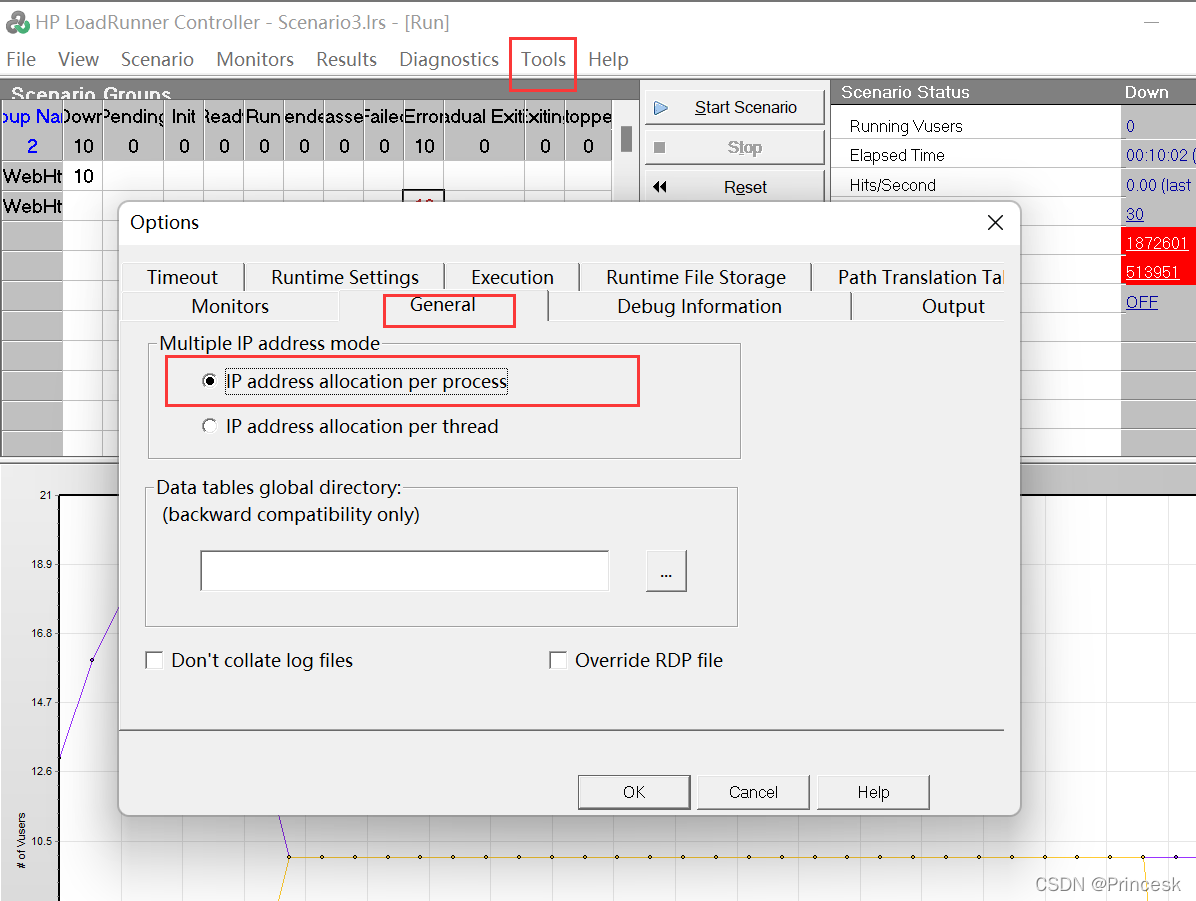Click the 30 link in Scenario Status
Screen dimensions: 1196x901
(1135, 214)
